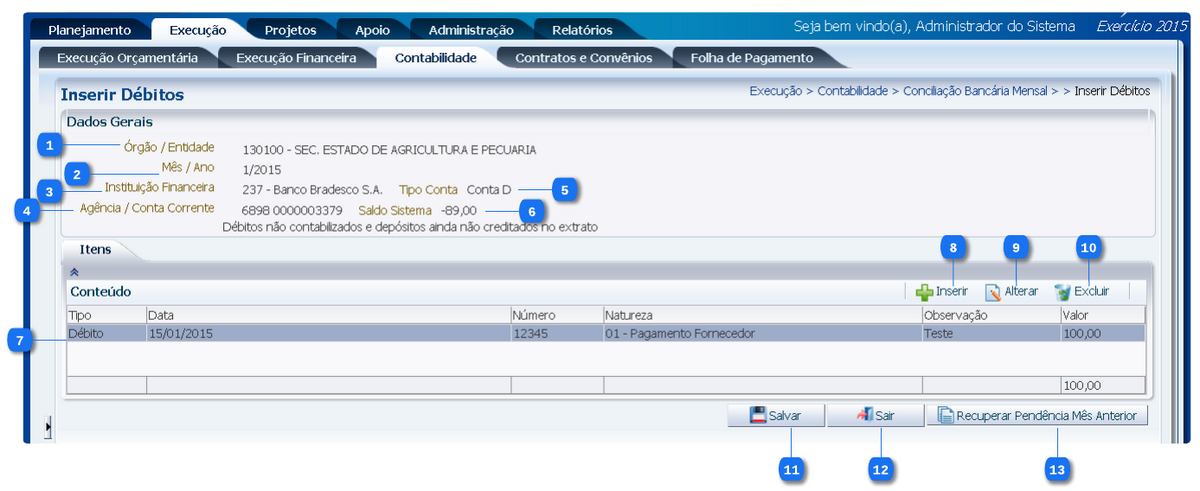Expand the left side panel arrow
Screen dimensions: 1200x491
(x=47, y=428)
